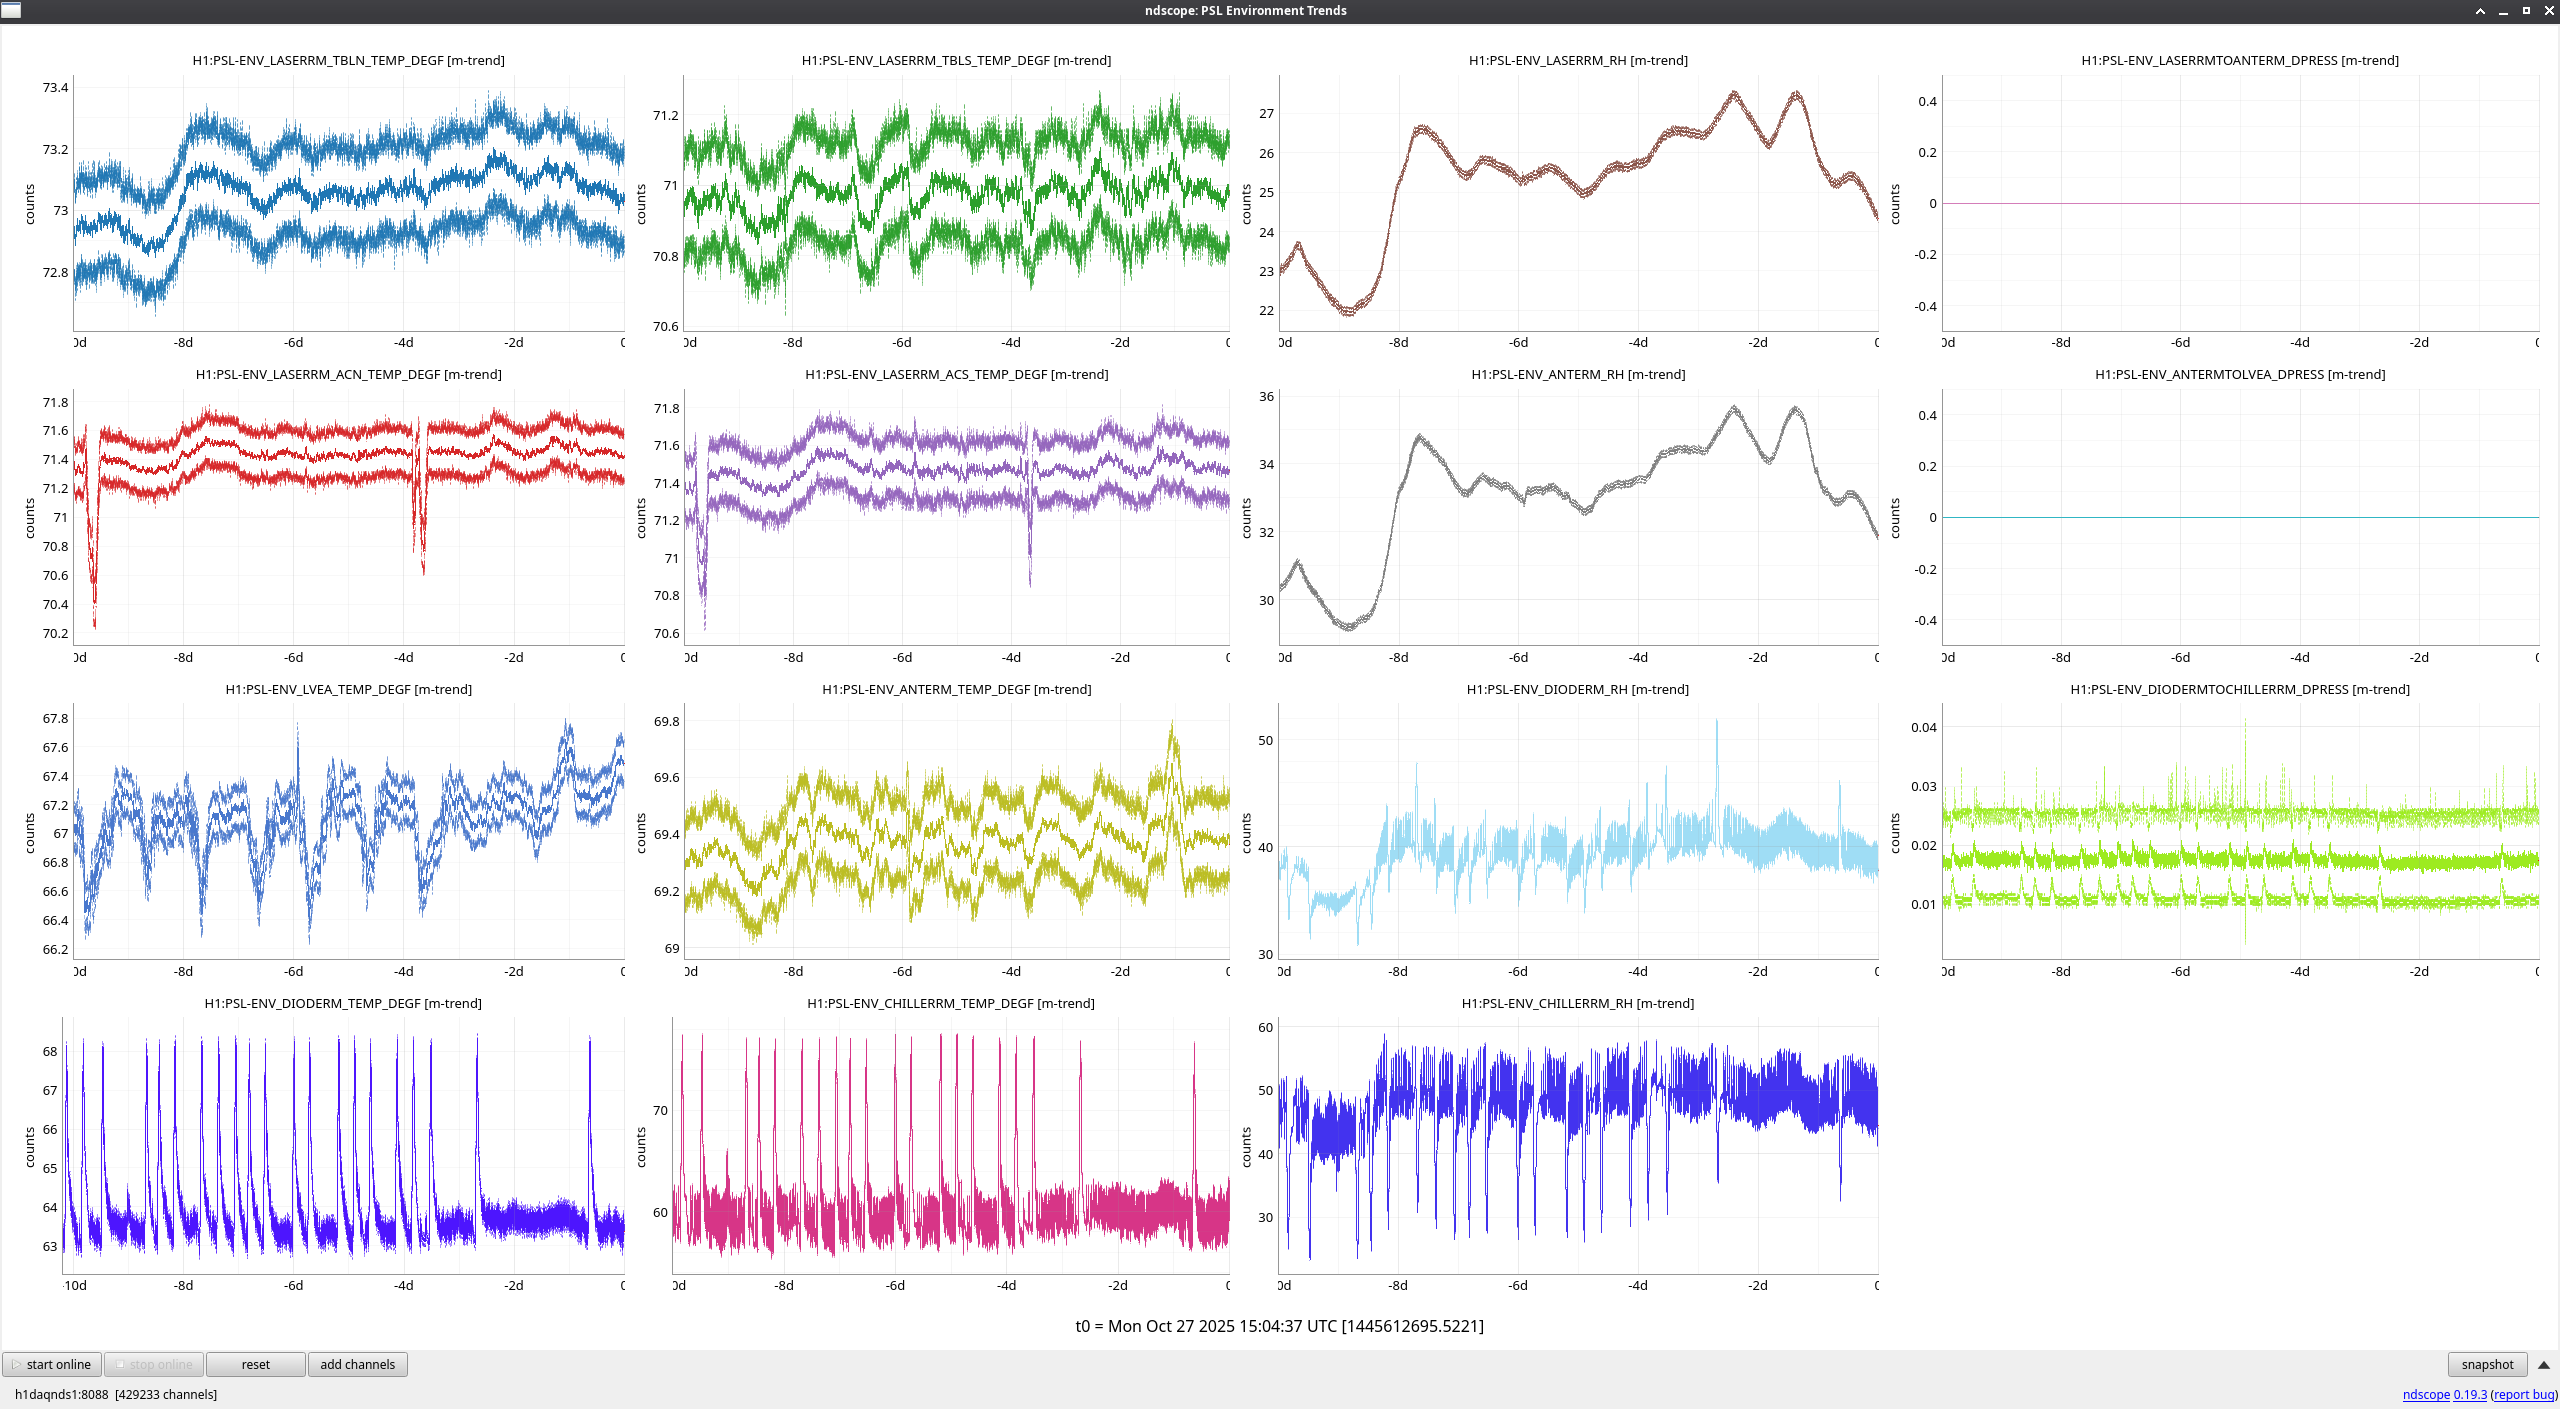2560x1409 pixels.
Task: Shade window using title bar up-arrow icon
Action: (x=2480, y=11)
